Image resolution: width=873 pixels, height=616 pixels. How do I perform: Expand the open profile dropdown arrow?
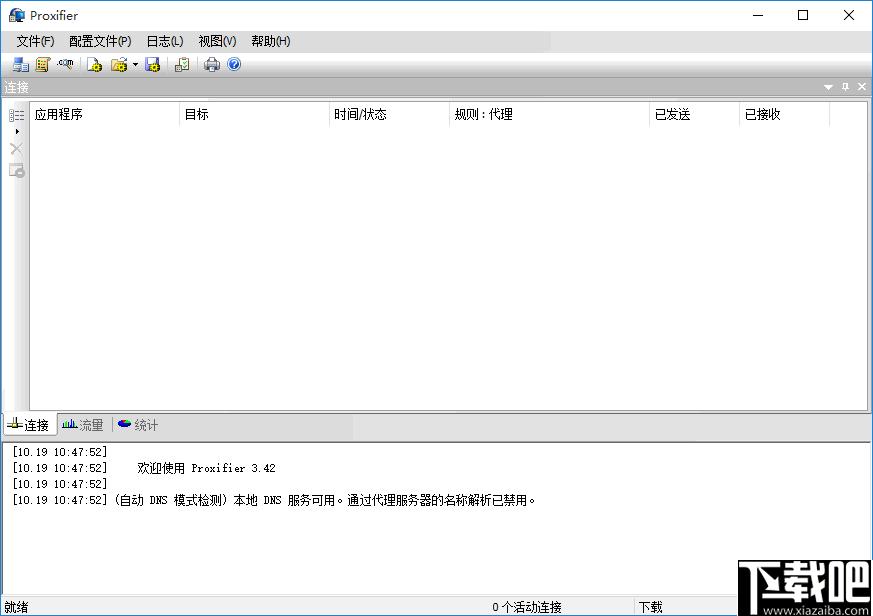click(x=135, y=65)
